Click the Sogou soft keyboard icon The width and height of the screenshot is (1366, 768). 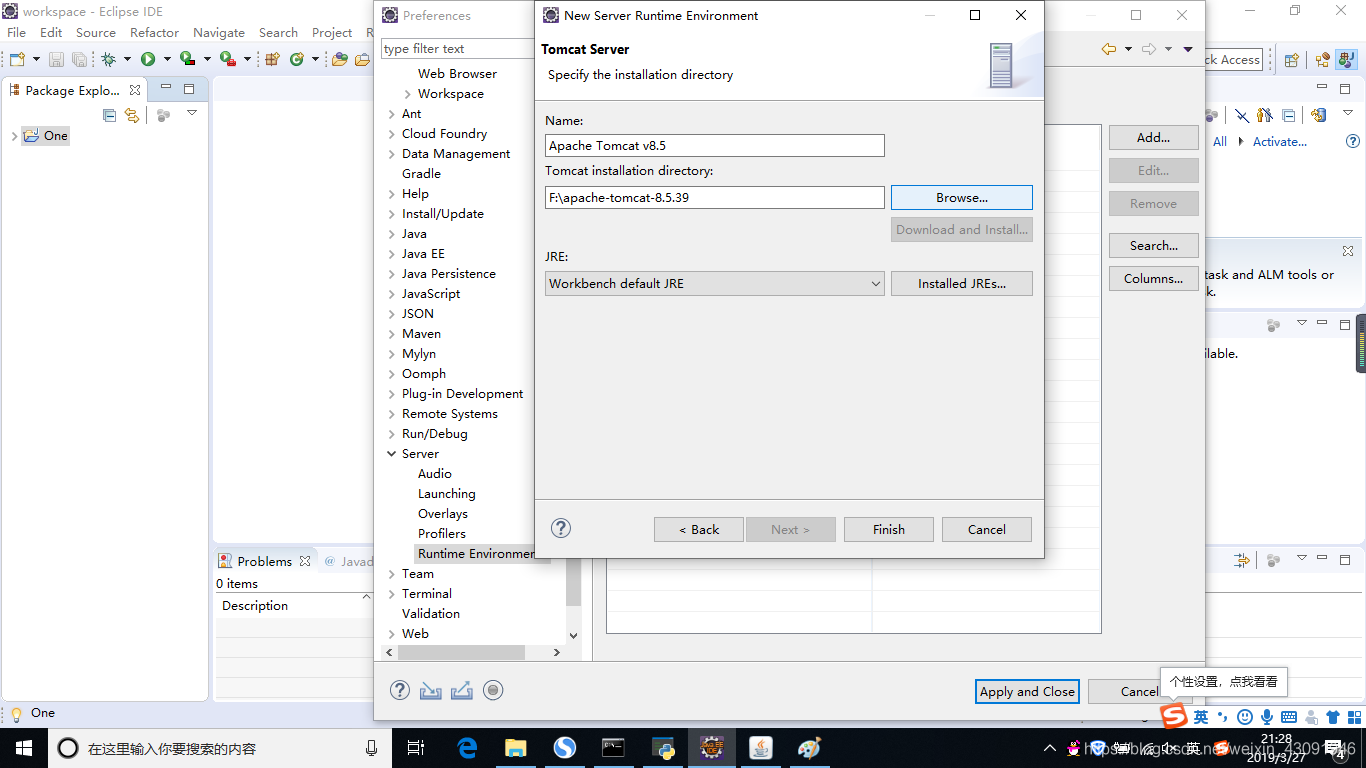tap(1289, 716)
